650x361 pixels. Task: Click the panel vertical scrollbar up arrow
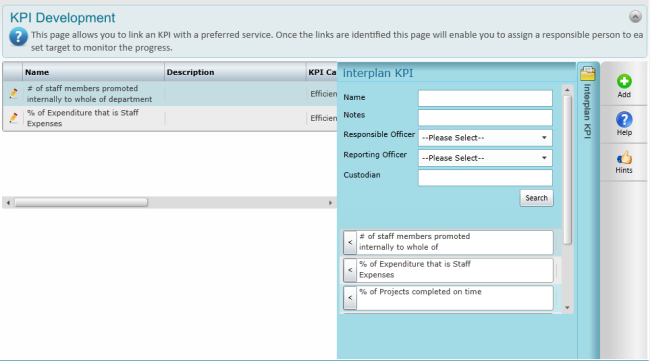pos(567,90)
